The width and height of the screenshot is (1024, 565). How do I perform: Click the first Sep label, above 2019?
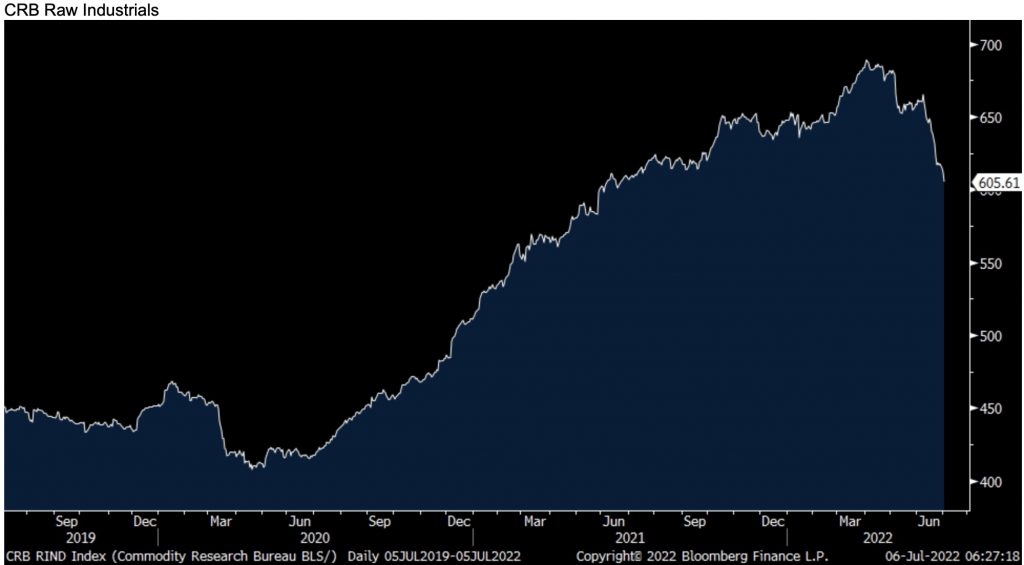pos(67,521)
